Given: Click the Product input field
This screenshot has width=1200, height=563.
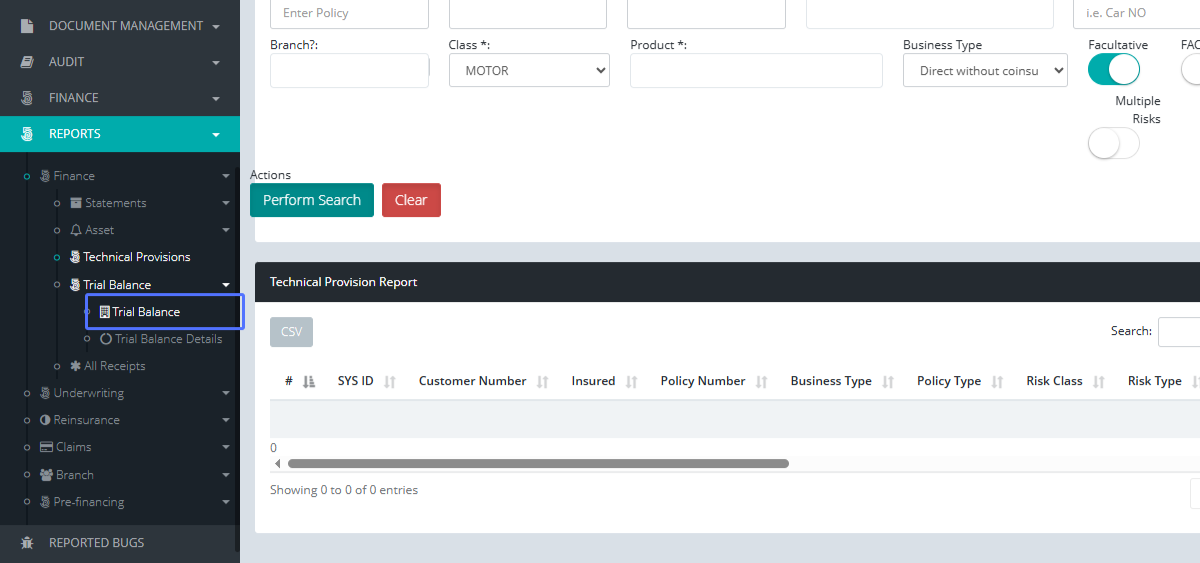Looking at the screenshot, I should (756, 71).
